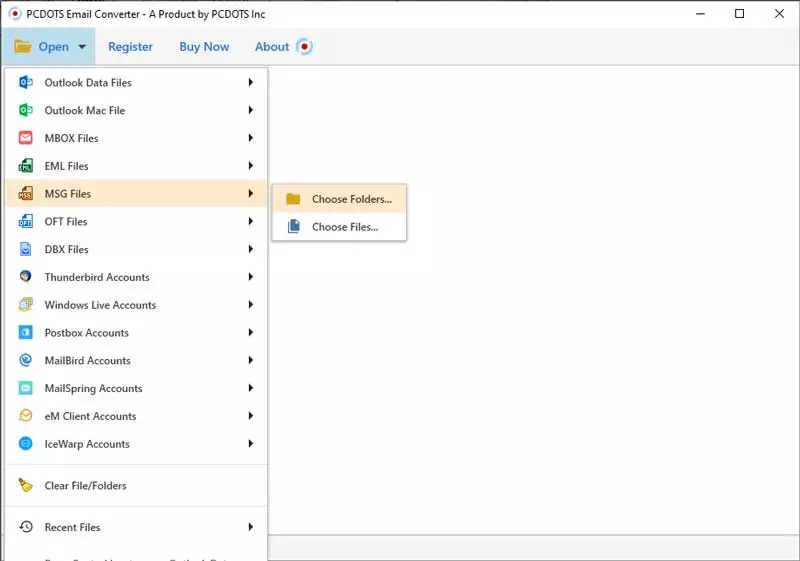Select Choose Files... in MSG submenu
800x561 pixels.
click(339, 226)
